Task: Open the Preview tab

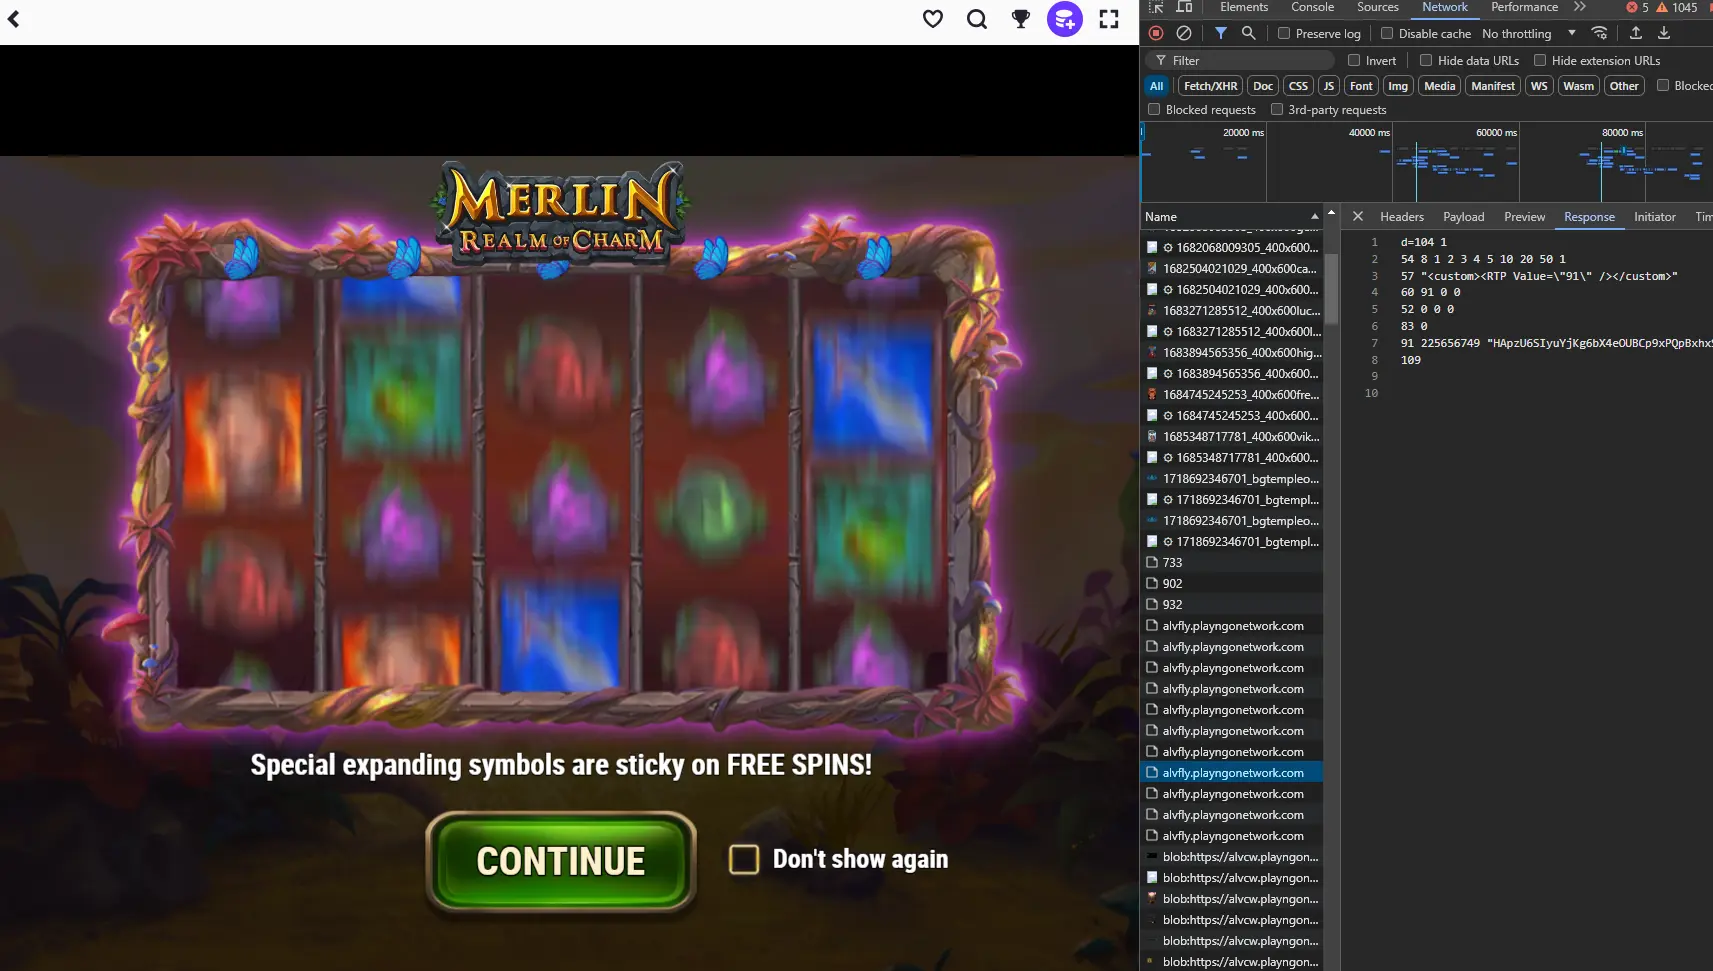Action: [1525, 217]
